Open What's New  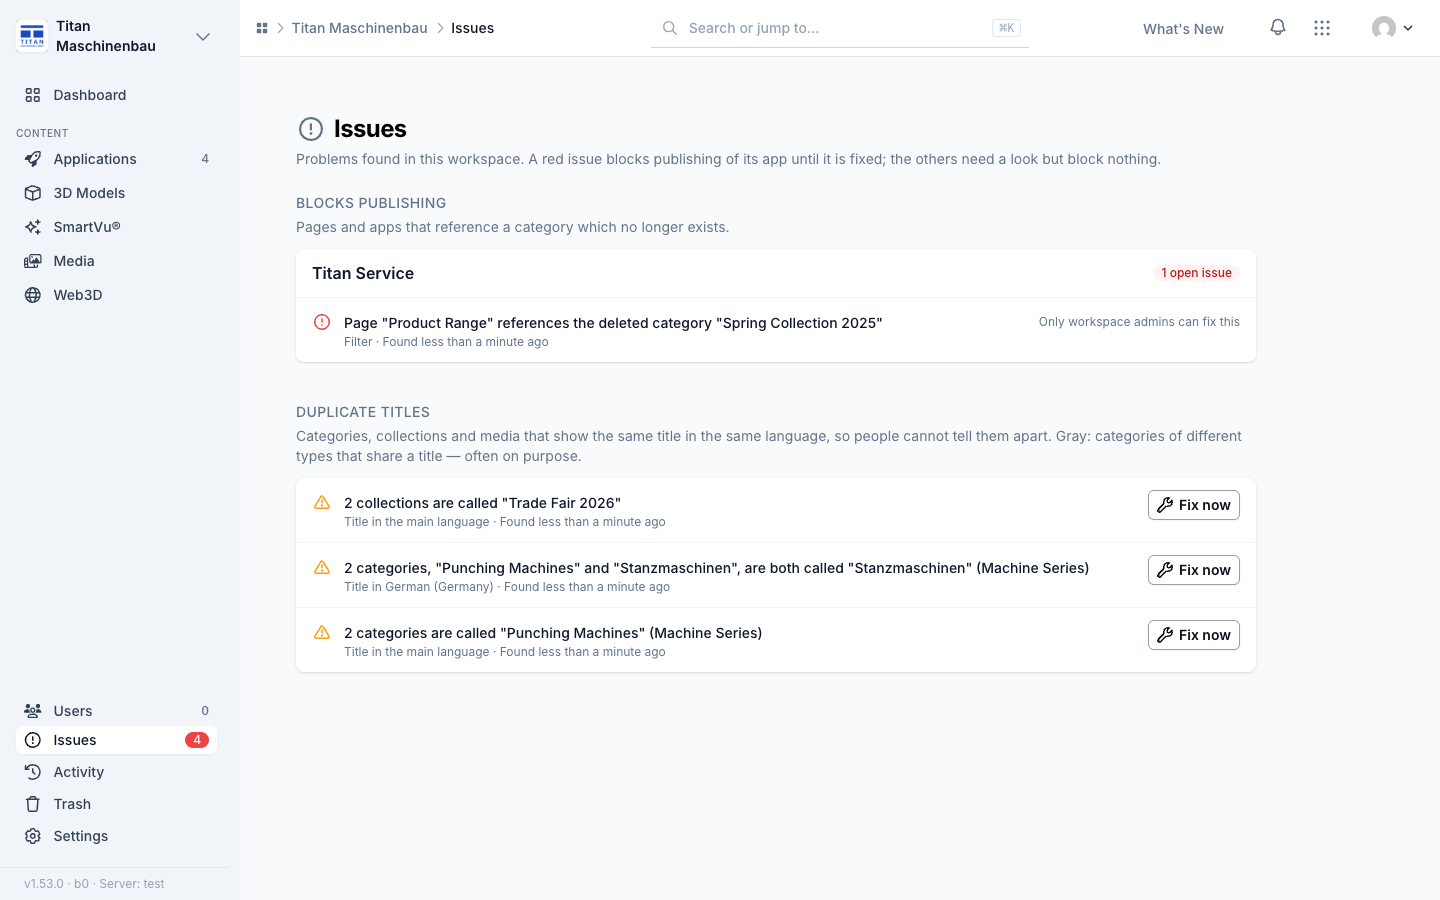pyautogui.click(x=1183, y=29)
